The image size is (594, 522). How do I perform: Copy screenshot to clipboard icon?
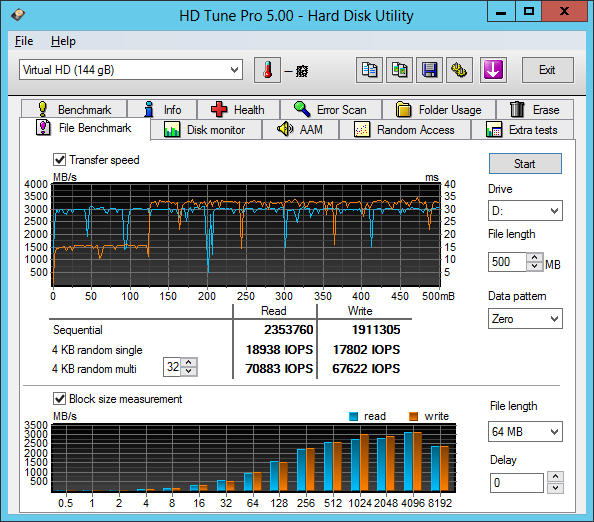coord(399,70)
